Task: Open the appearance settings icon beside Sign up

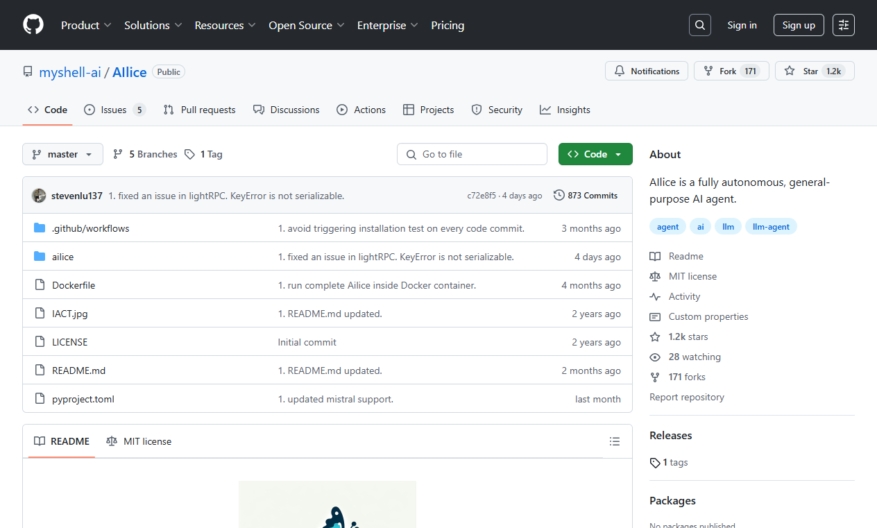Action: tap(843, 25)
